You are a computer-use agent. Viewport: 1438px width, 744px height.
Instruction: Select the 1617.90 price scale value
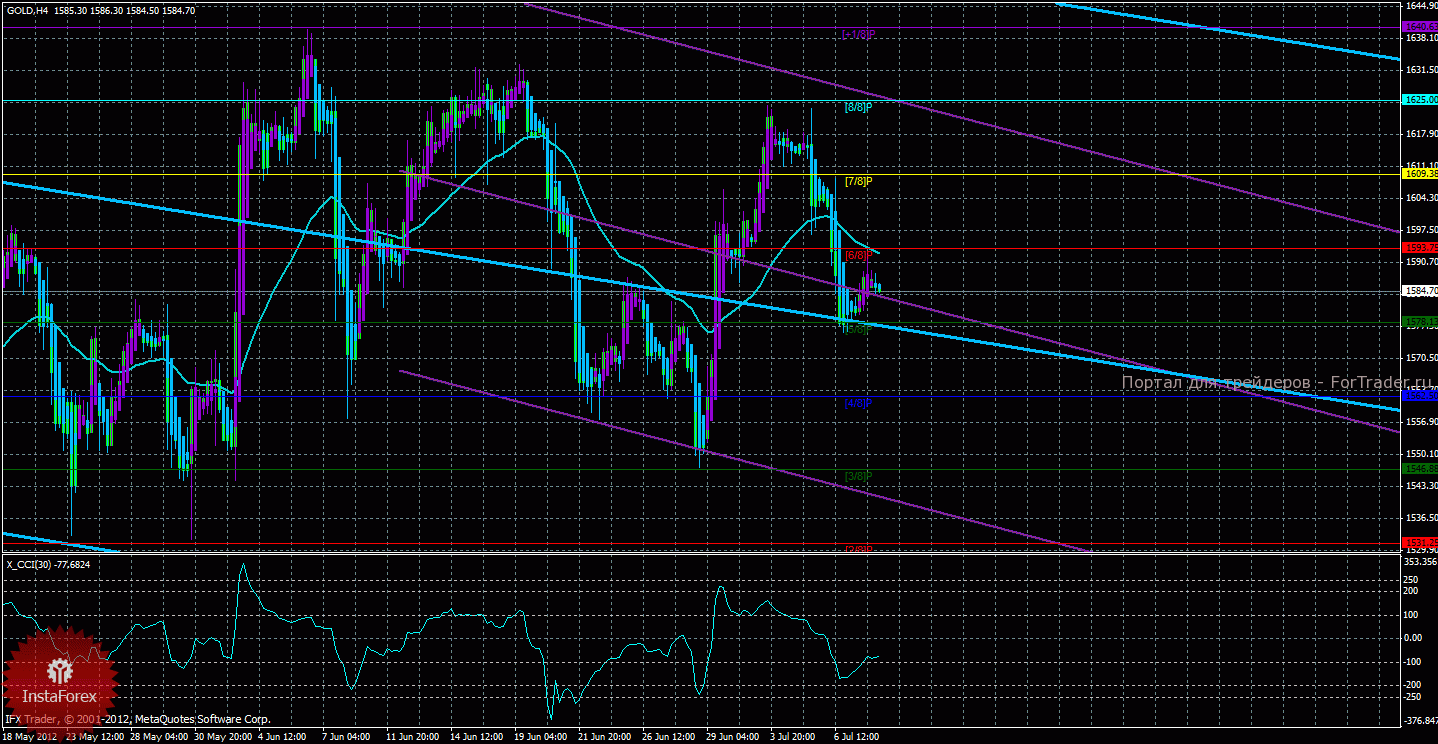(1420, 134)
